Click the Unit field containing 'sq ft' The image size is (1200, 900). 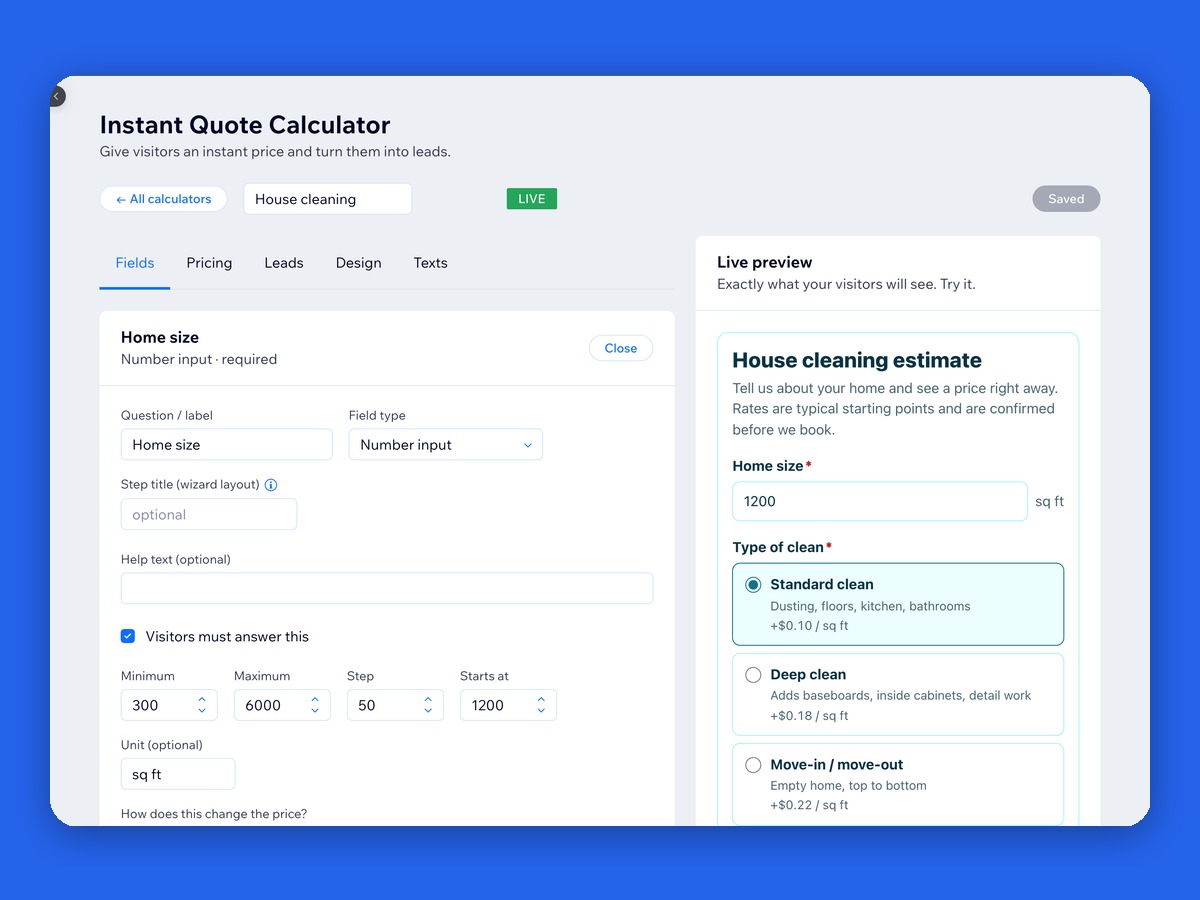178,774
